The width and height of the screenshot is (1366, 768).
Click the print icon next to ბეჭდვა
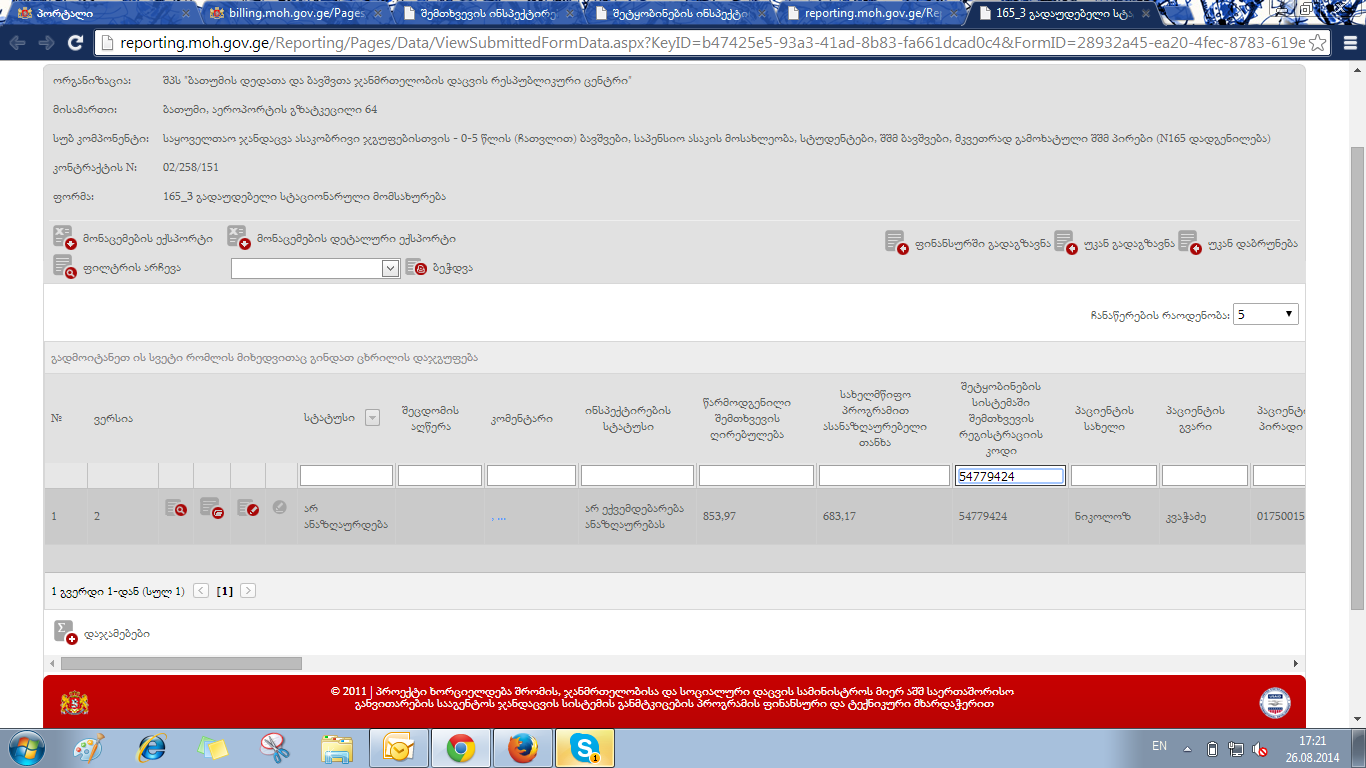coord(416,268)
